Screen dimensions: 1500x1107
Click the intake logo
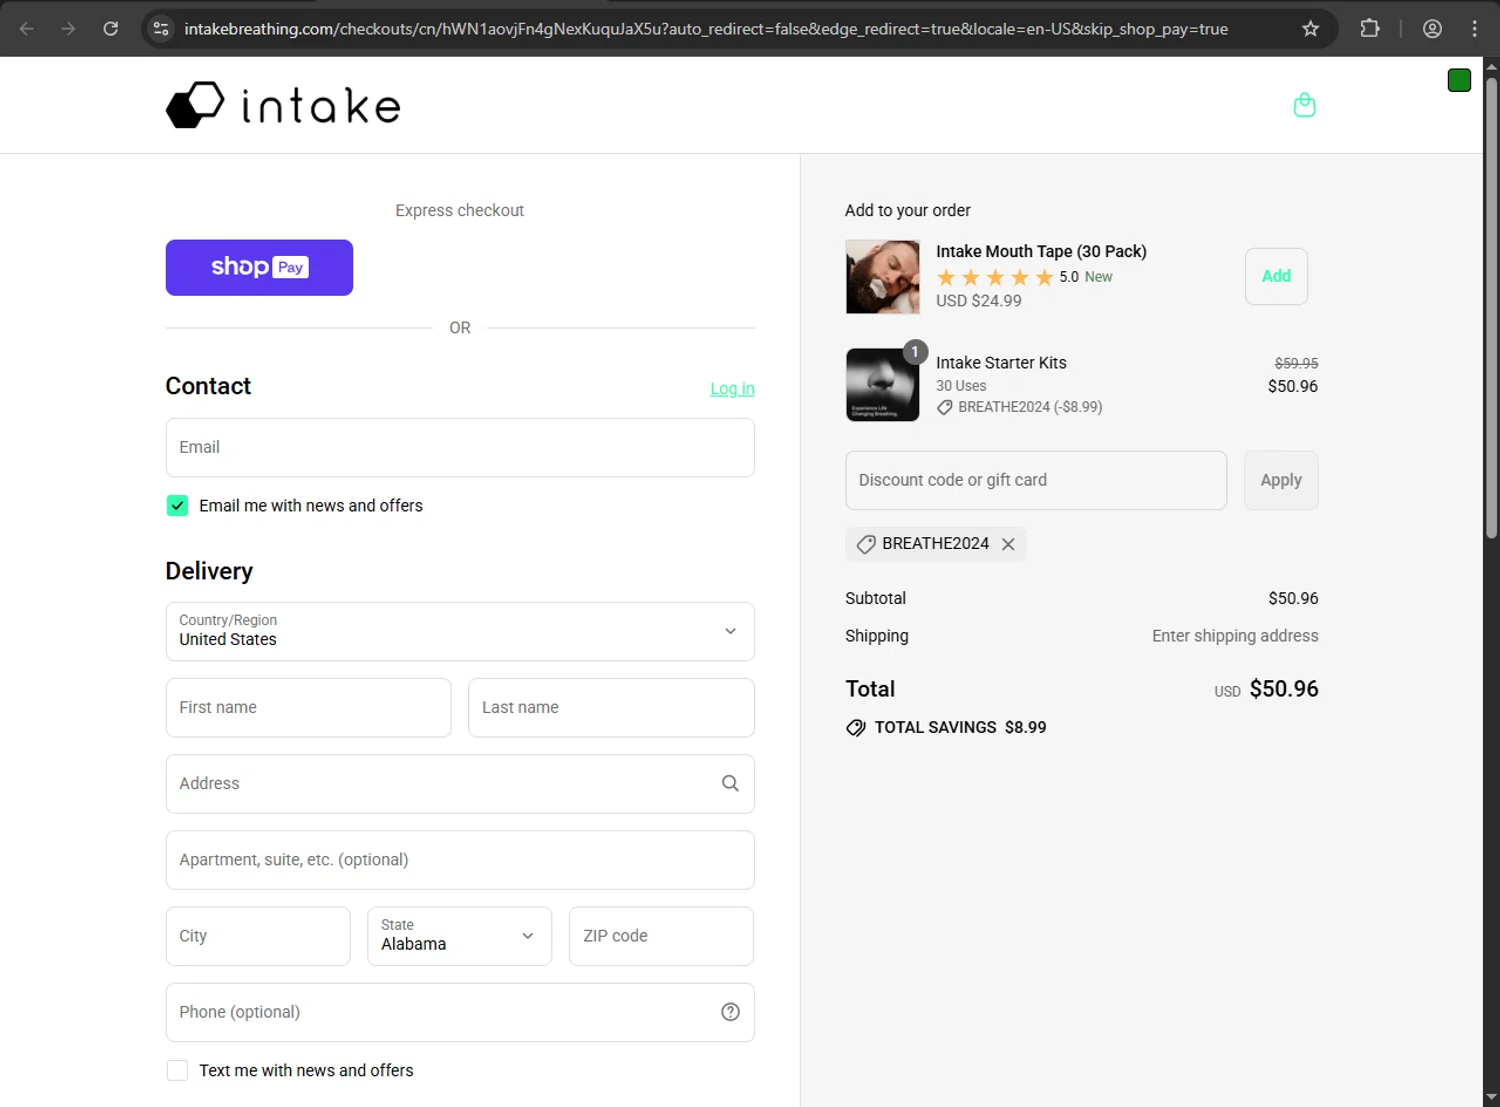[283, 105]
